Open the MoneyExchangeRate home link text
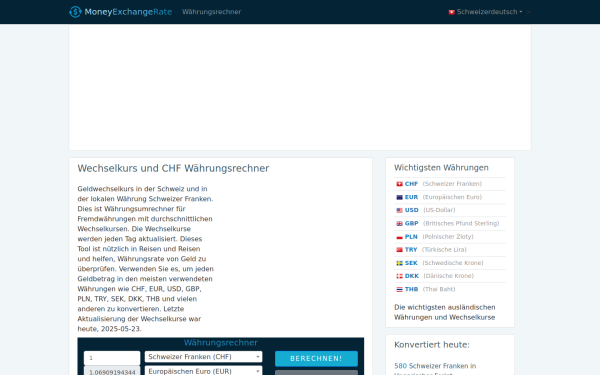This screenshot has width=600, height=375. tap(128, 12)
